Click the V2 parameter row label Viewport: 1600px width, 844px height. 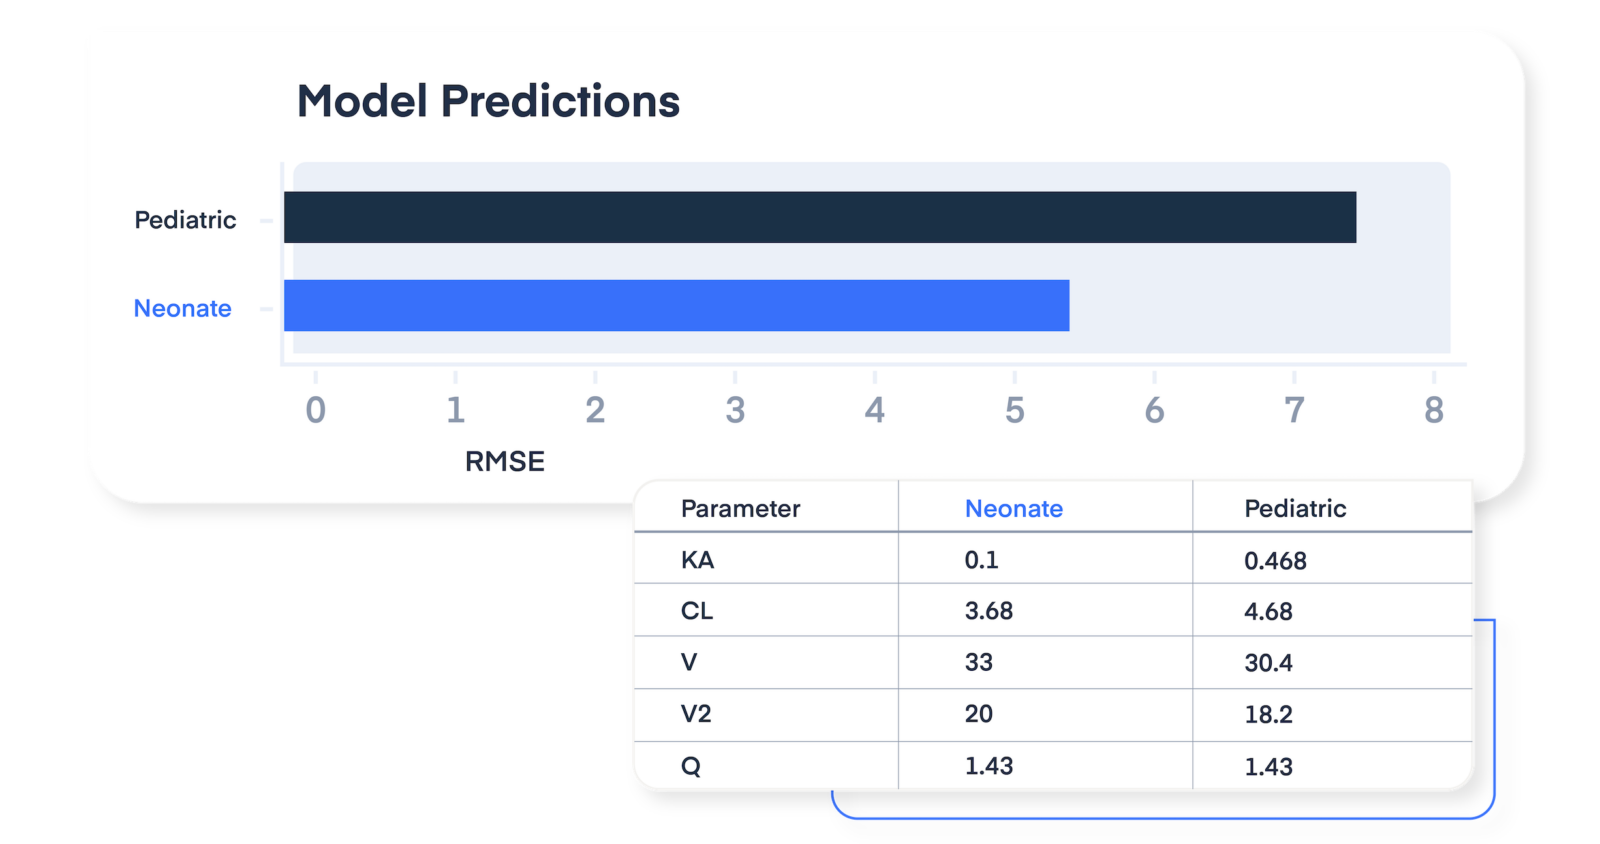[x=696, y=714]
